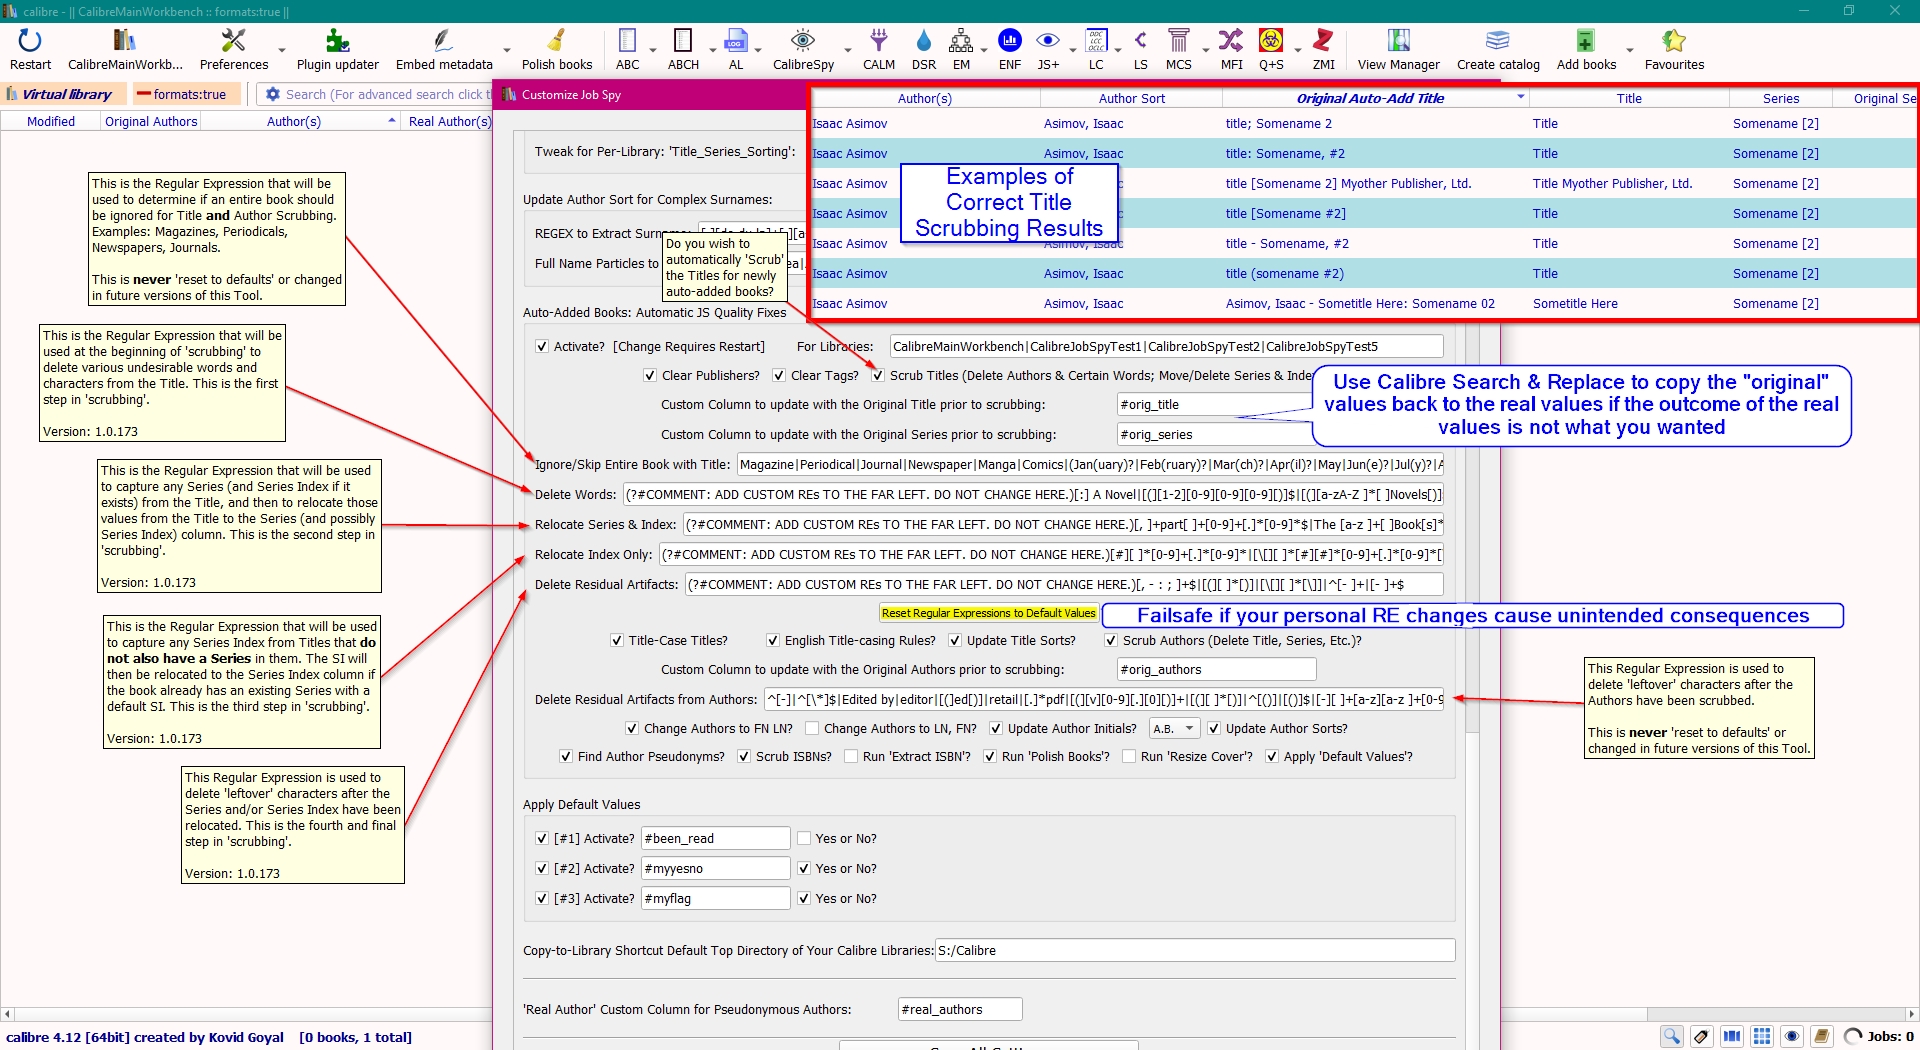Uncheck the 'Clear Publishers?' checkbox
This screenshot has height=1050, width=1920.
(650, 376)
